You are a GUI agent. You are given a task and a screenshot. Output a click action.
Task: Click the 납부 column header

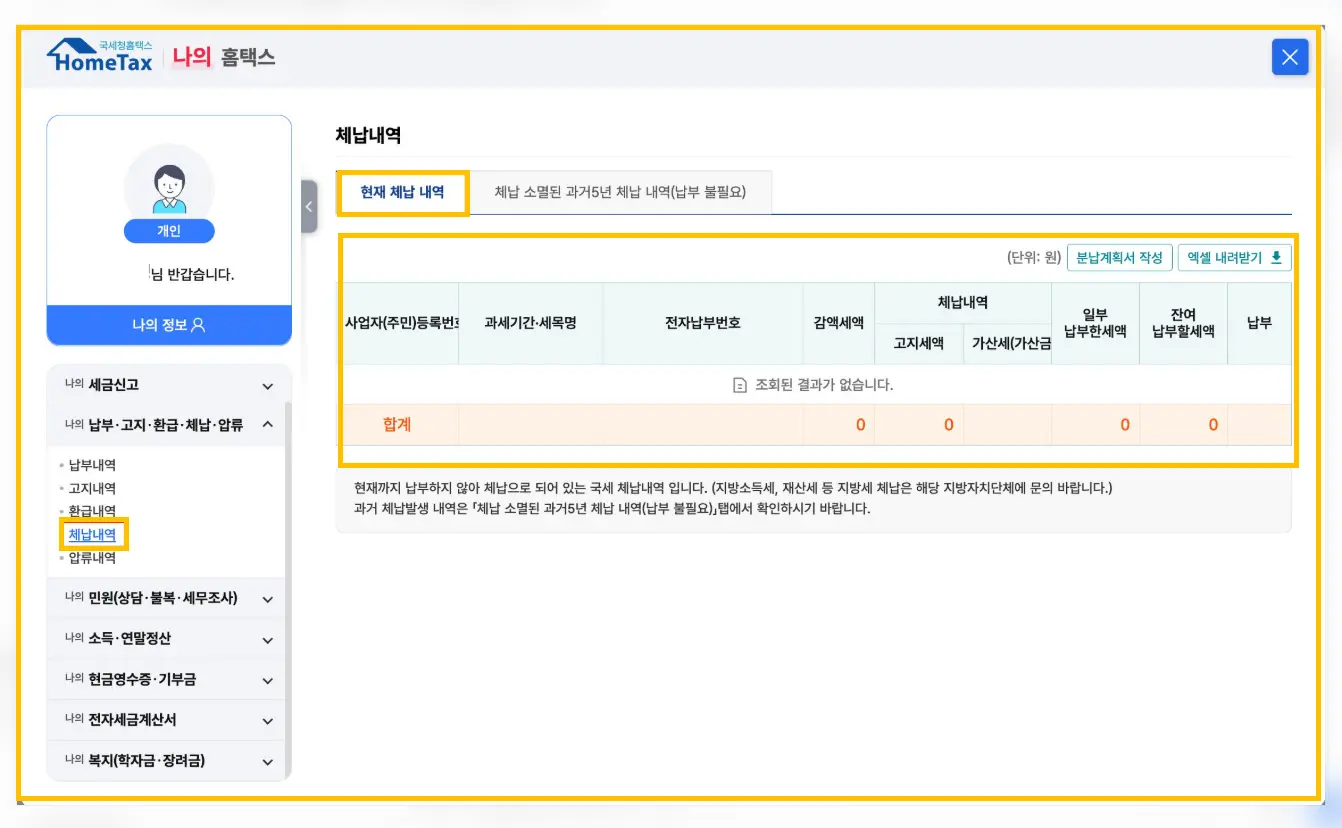click(1259, 324)
